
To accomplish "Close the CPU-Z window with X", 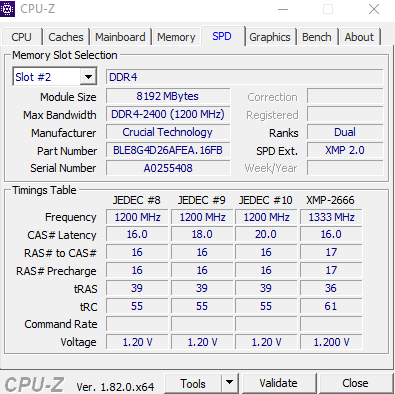I will click(x=374, y=9).
